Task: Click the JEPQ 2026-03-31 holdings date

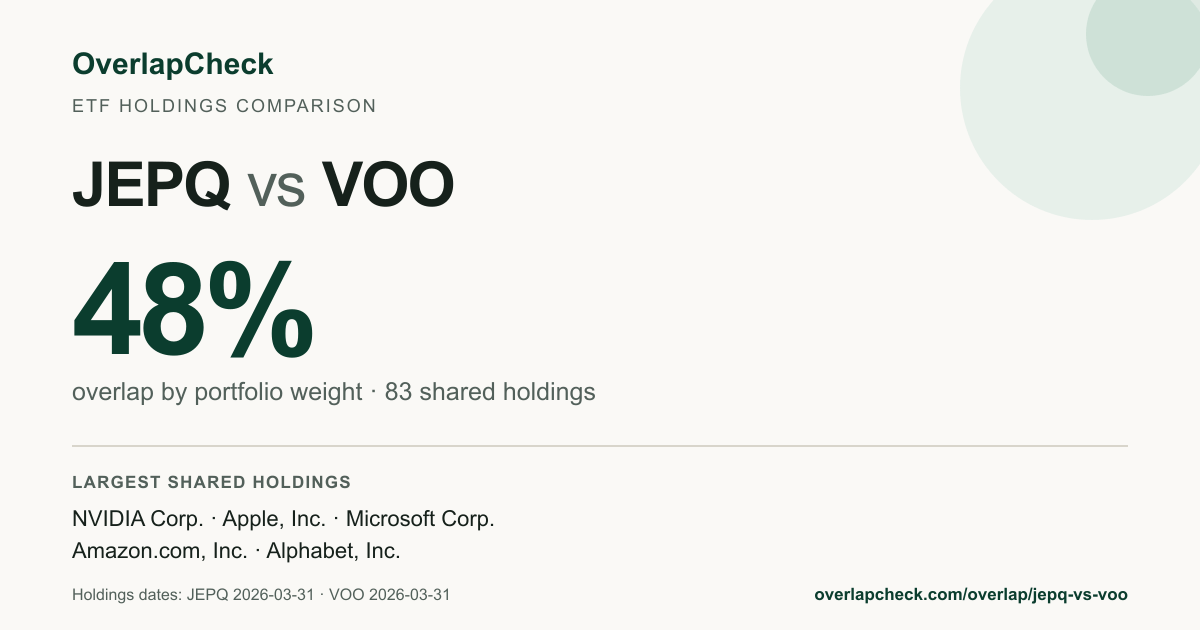Action: (252, 595)
